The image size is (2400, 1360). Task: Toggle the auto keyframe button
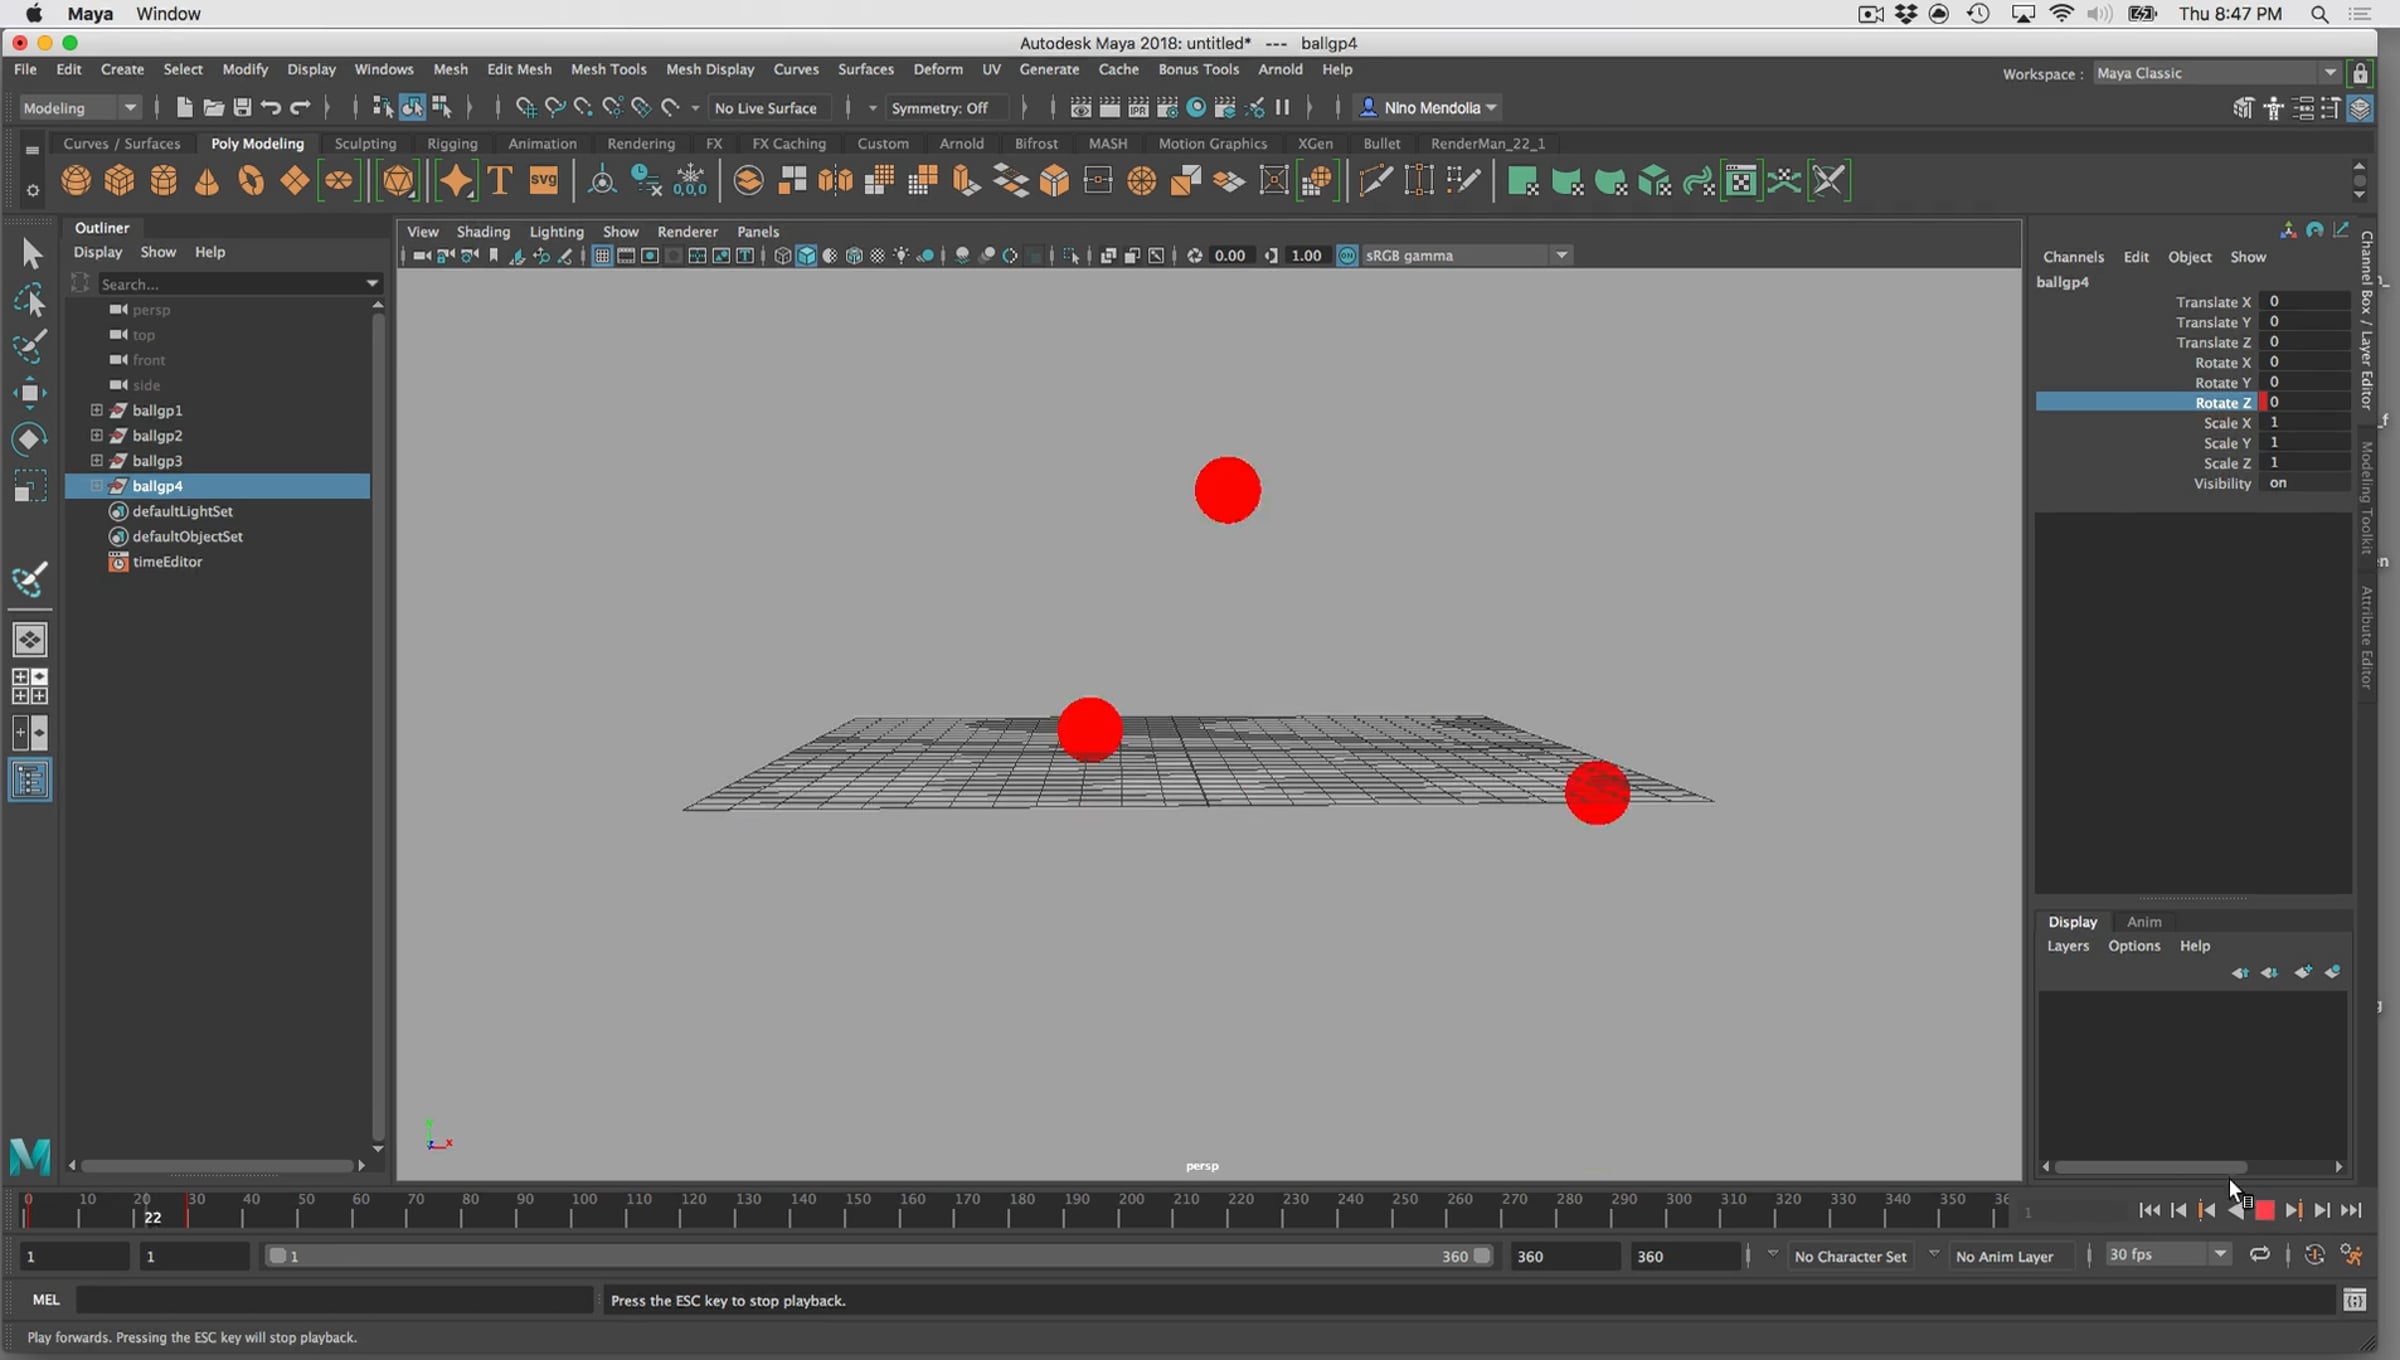tap(2314, 1255)
